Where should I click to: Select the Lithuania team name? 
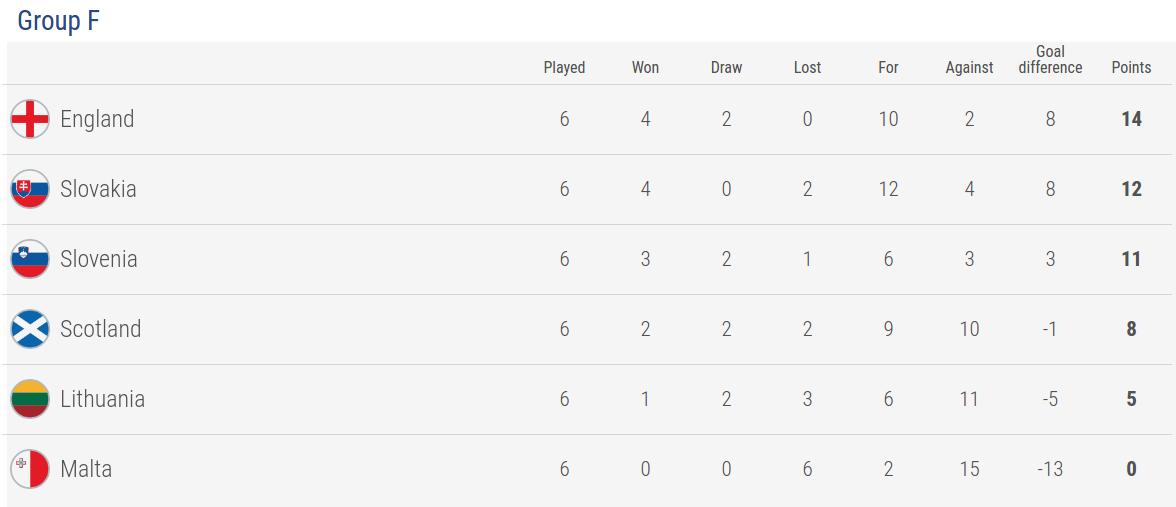(x=102, y=399)
